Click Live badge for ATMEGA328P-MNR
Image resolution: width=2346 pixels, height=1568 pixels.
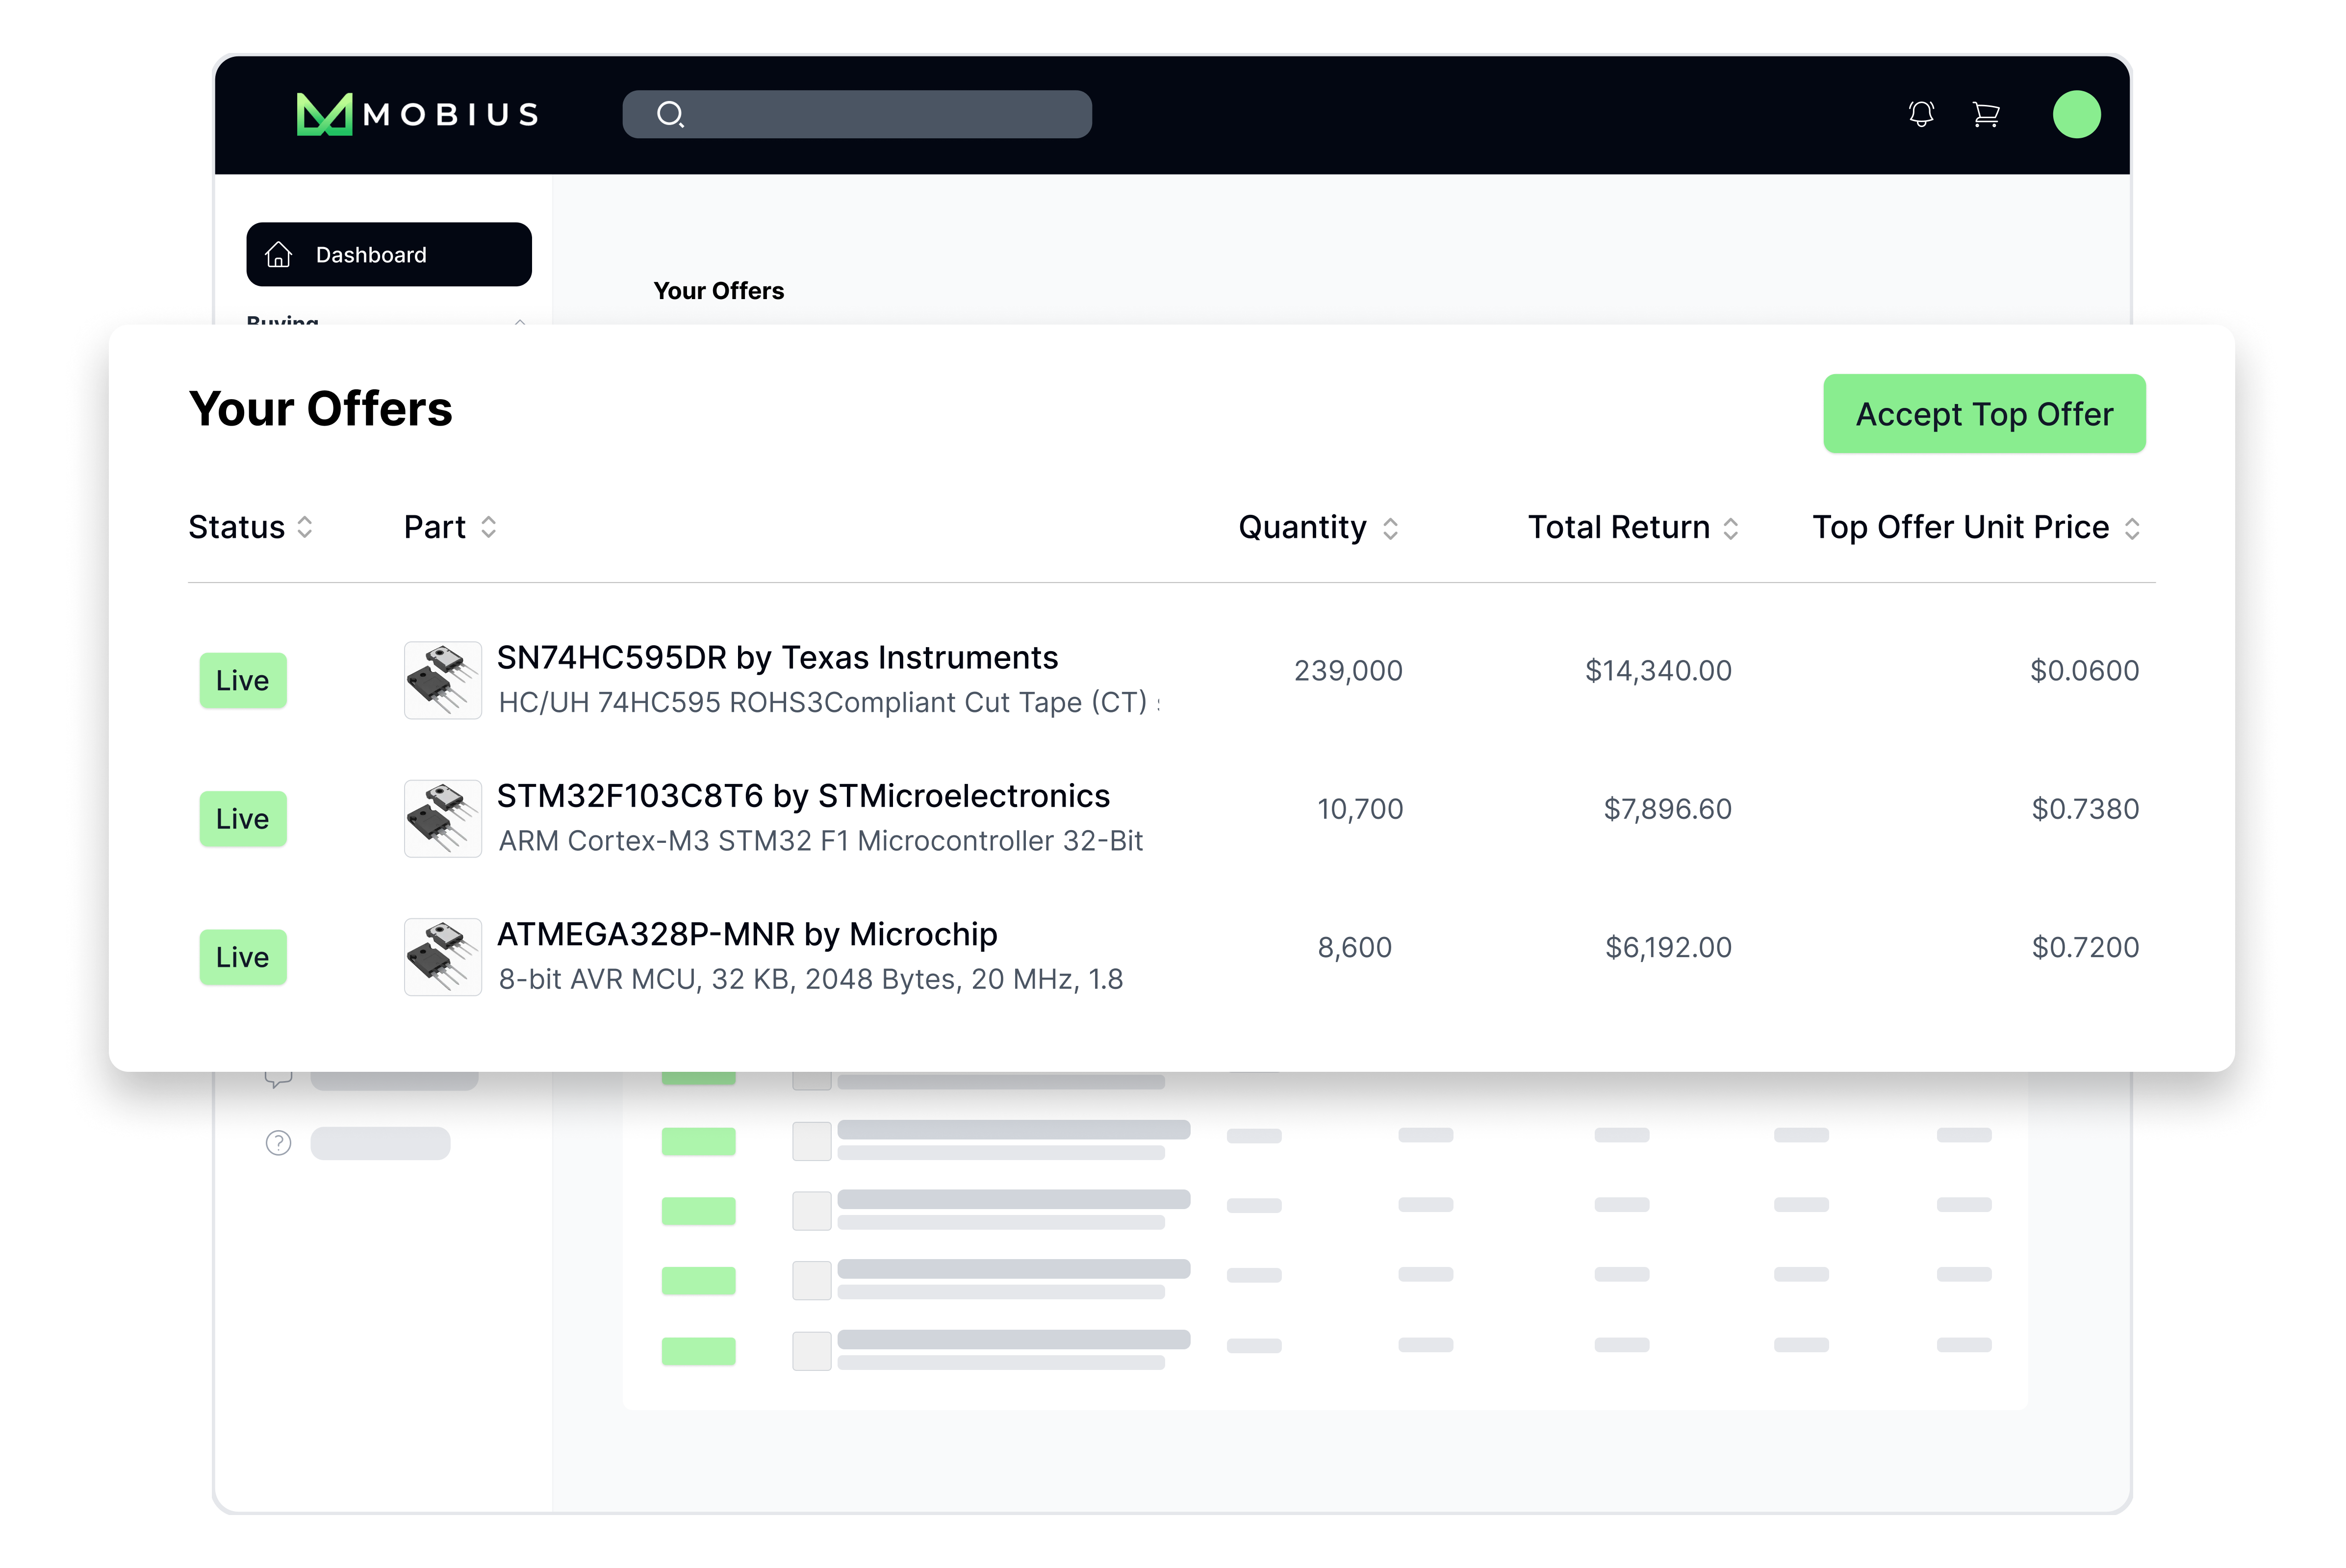tap(243, 957)
